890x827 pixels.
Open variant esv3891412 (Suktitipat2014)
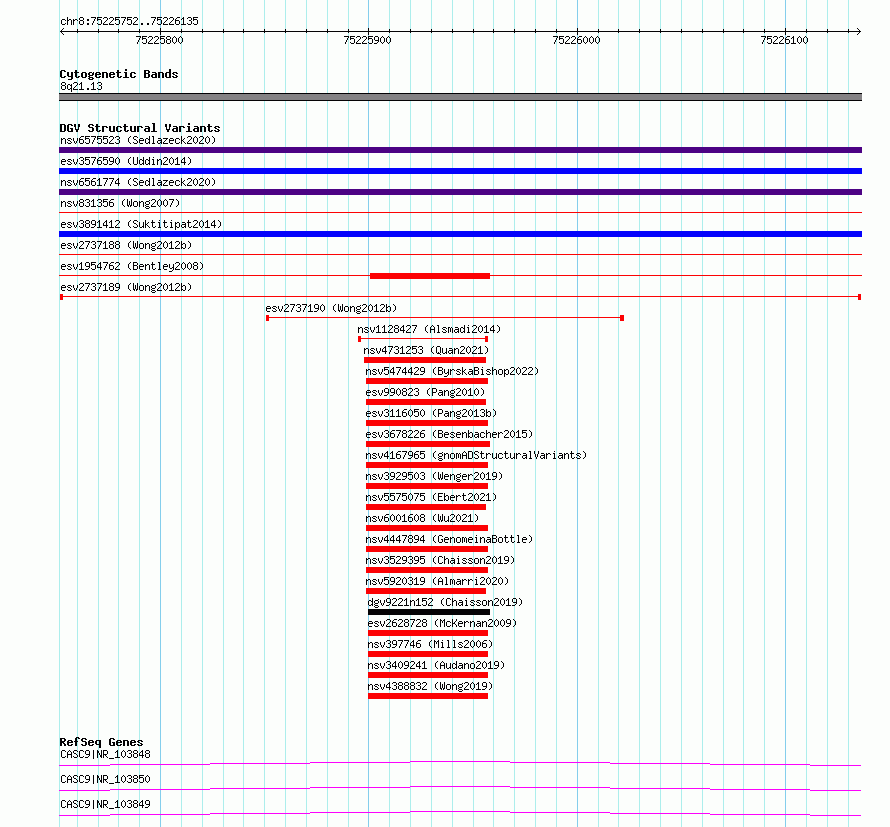141,224
